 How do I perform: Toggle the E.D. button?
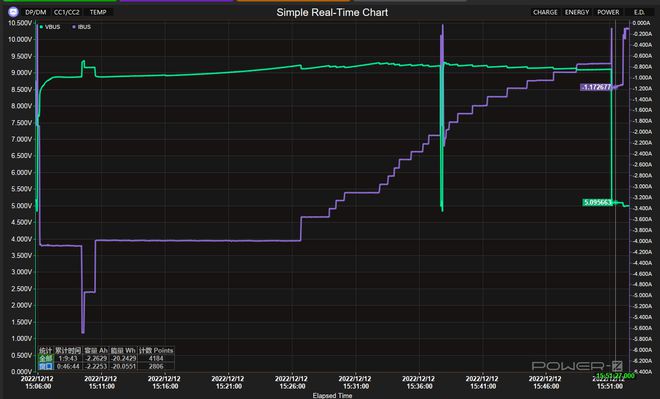639,12
